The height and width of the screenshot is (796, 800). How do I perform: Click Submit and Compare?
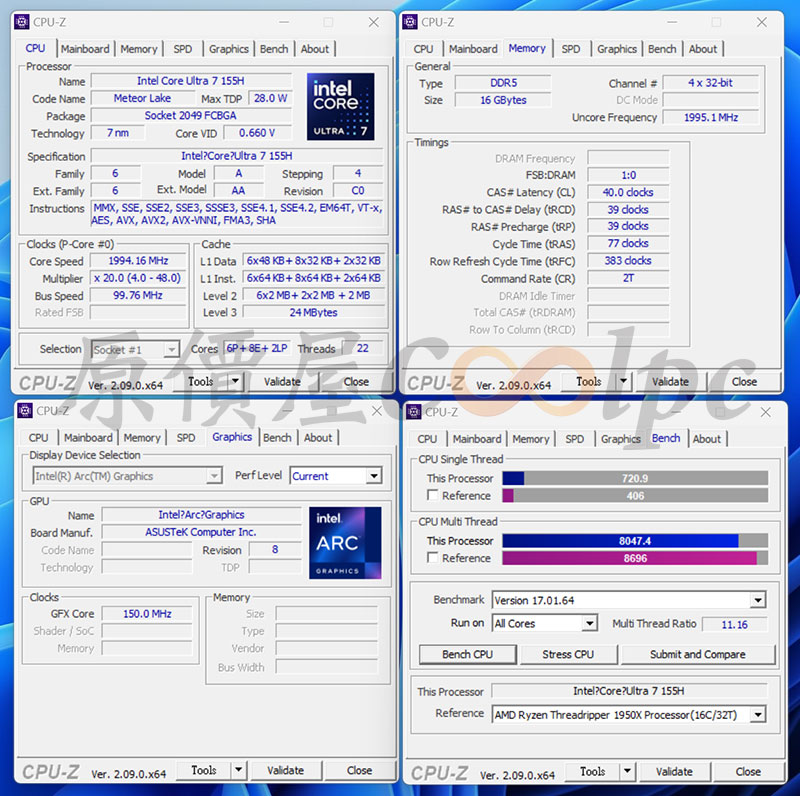(x=697, y=654)
